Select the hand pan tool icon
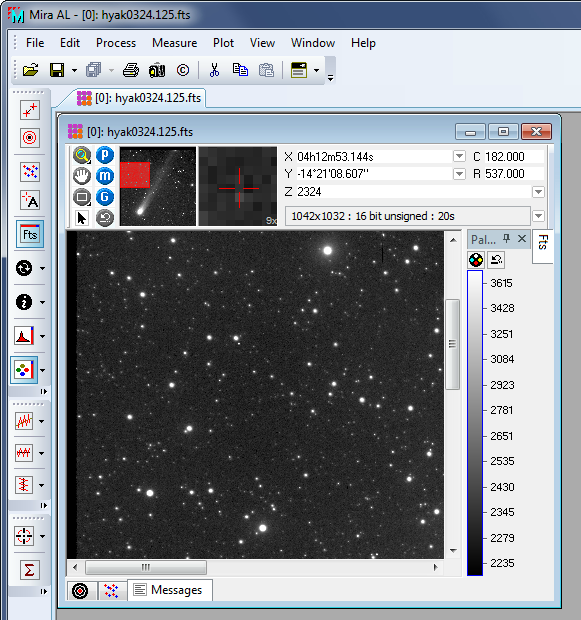Screen dimensions: 581x620 coord(81,176)
